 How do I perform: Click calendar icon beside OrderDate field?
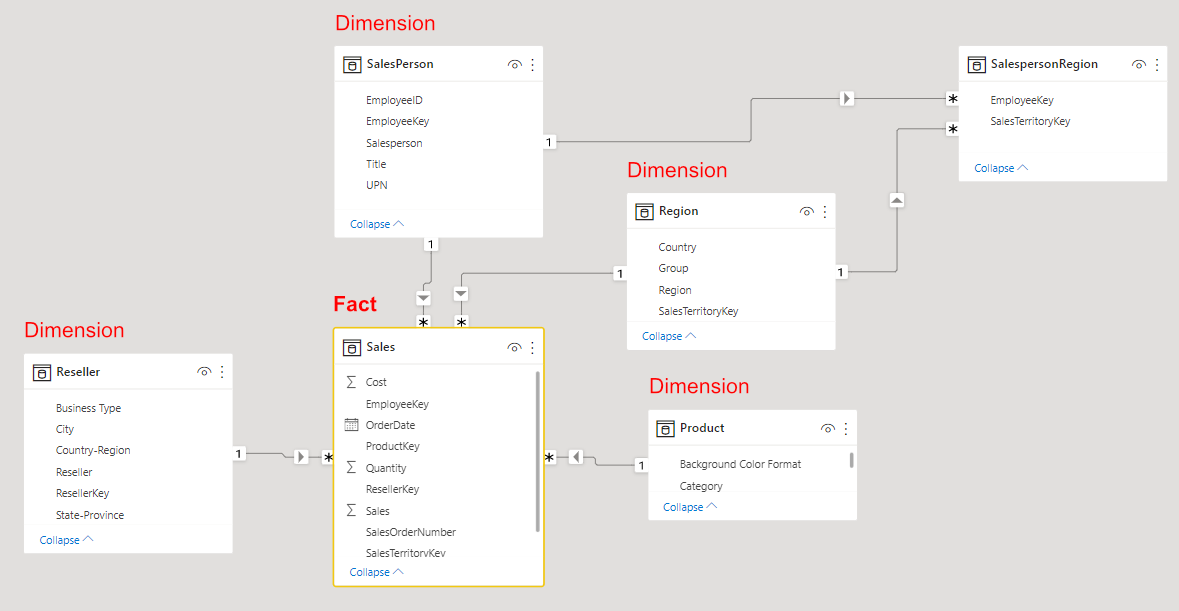click(351, 425)
